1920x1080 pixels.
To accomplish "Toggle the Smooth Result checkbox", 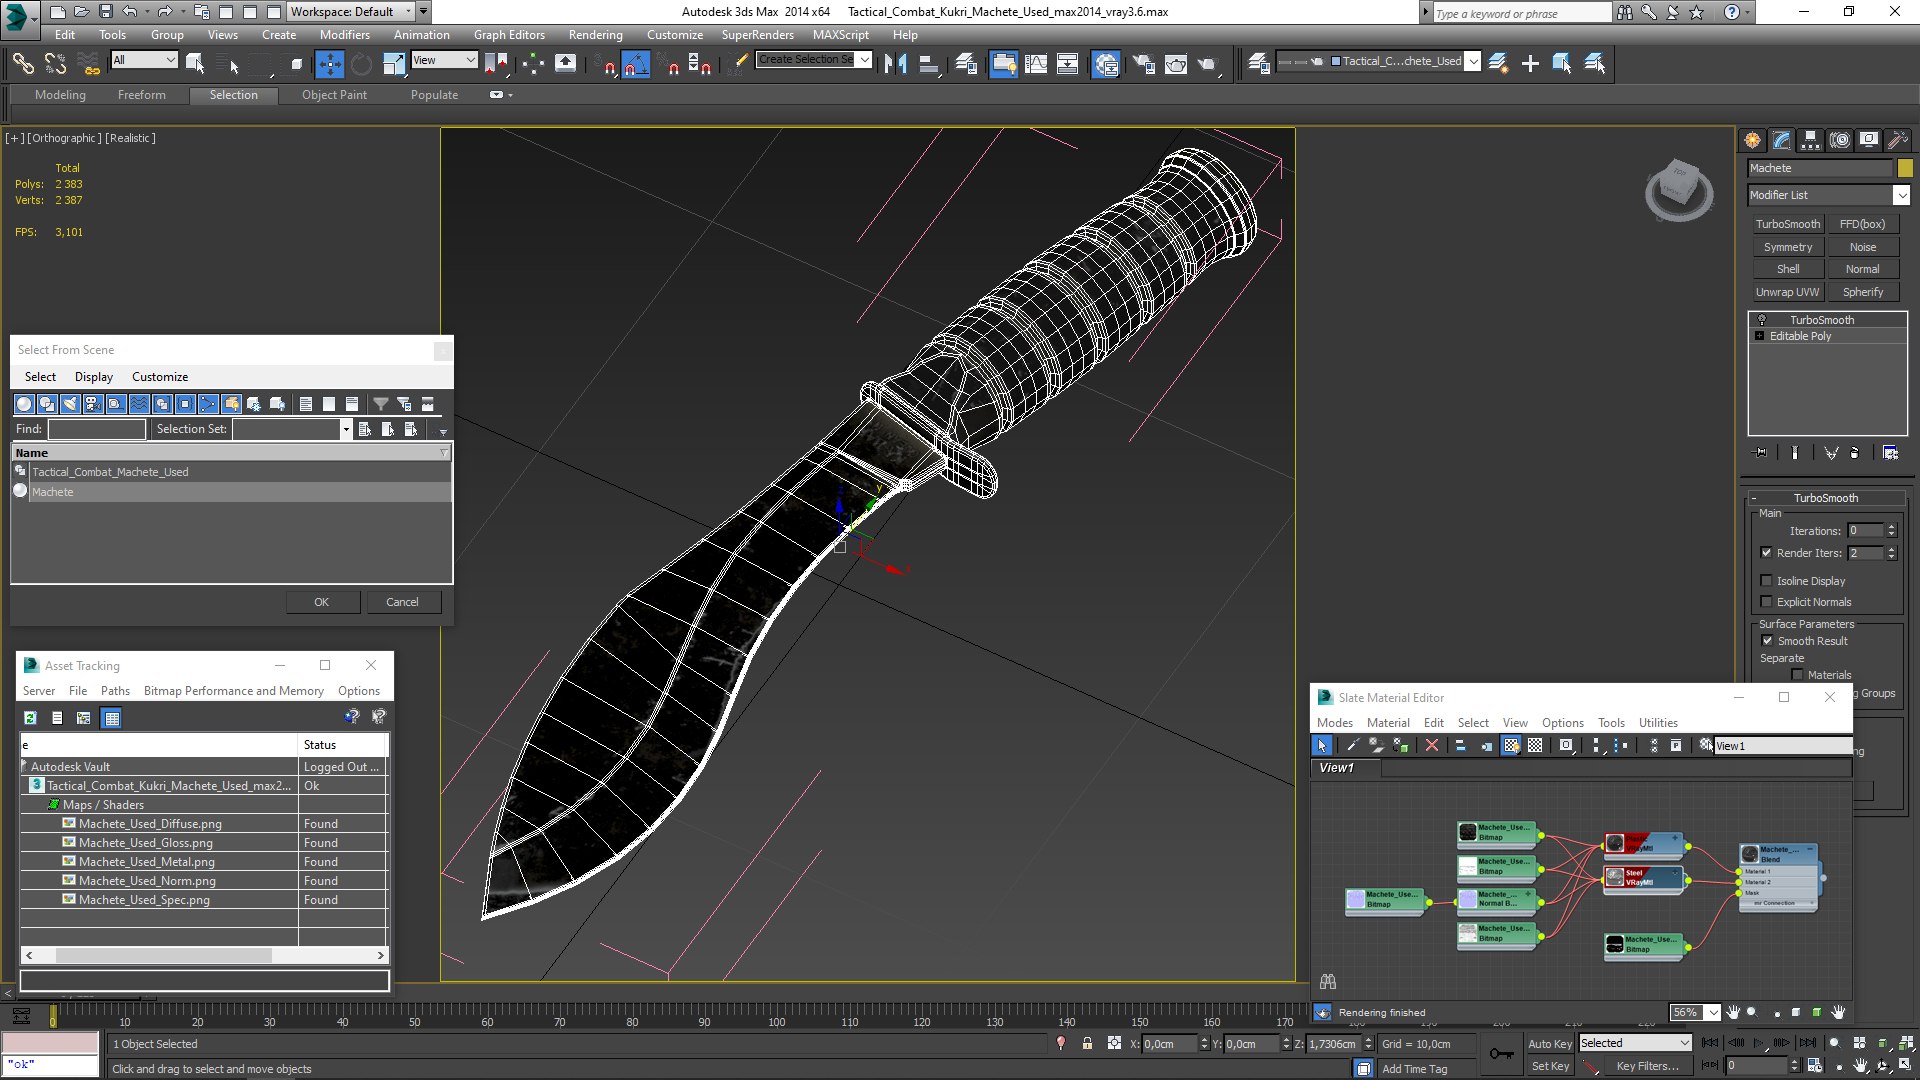I will point(1766,641).
